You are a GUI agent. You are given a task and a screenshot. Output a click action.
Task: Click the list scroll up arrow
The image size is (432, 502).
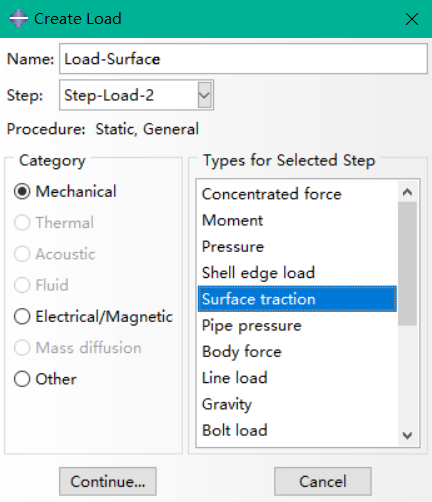click(x=407, y=192)
